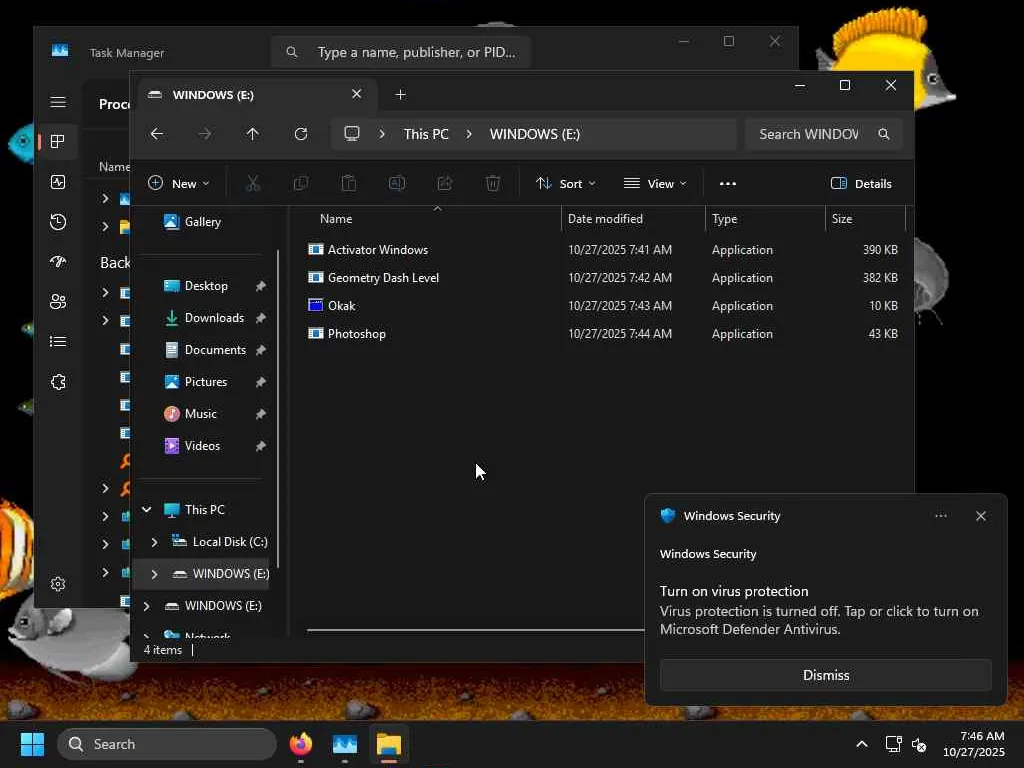Click the Refresh icon in File Explorer
The height and width of the screenshot is (768, 1024).
pos(301,134)
